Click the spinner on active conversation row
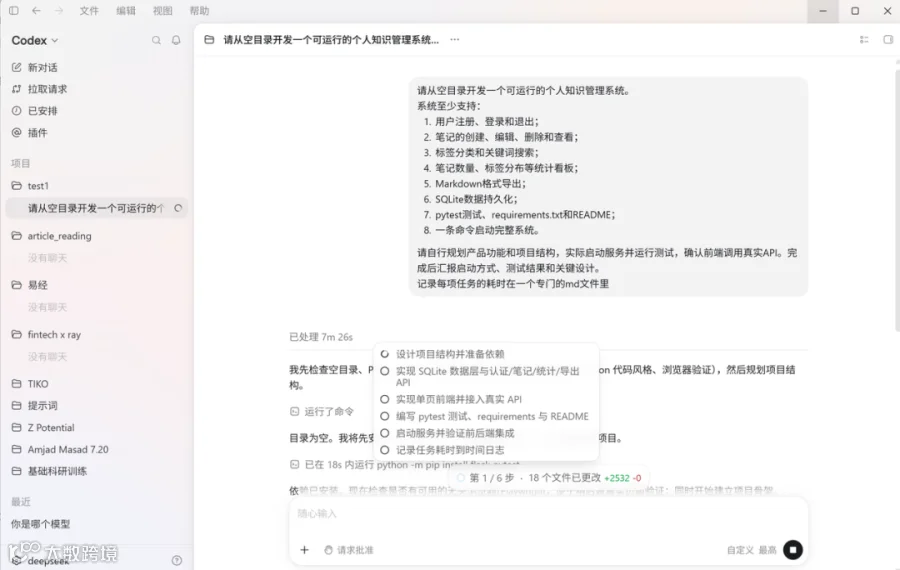 [x=178, y=208]
